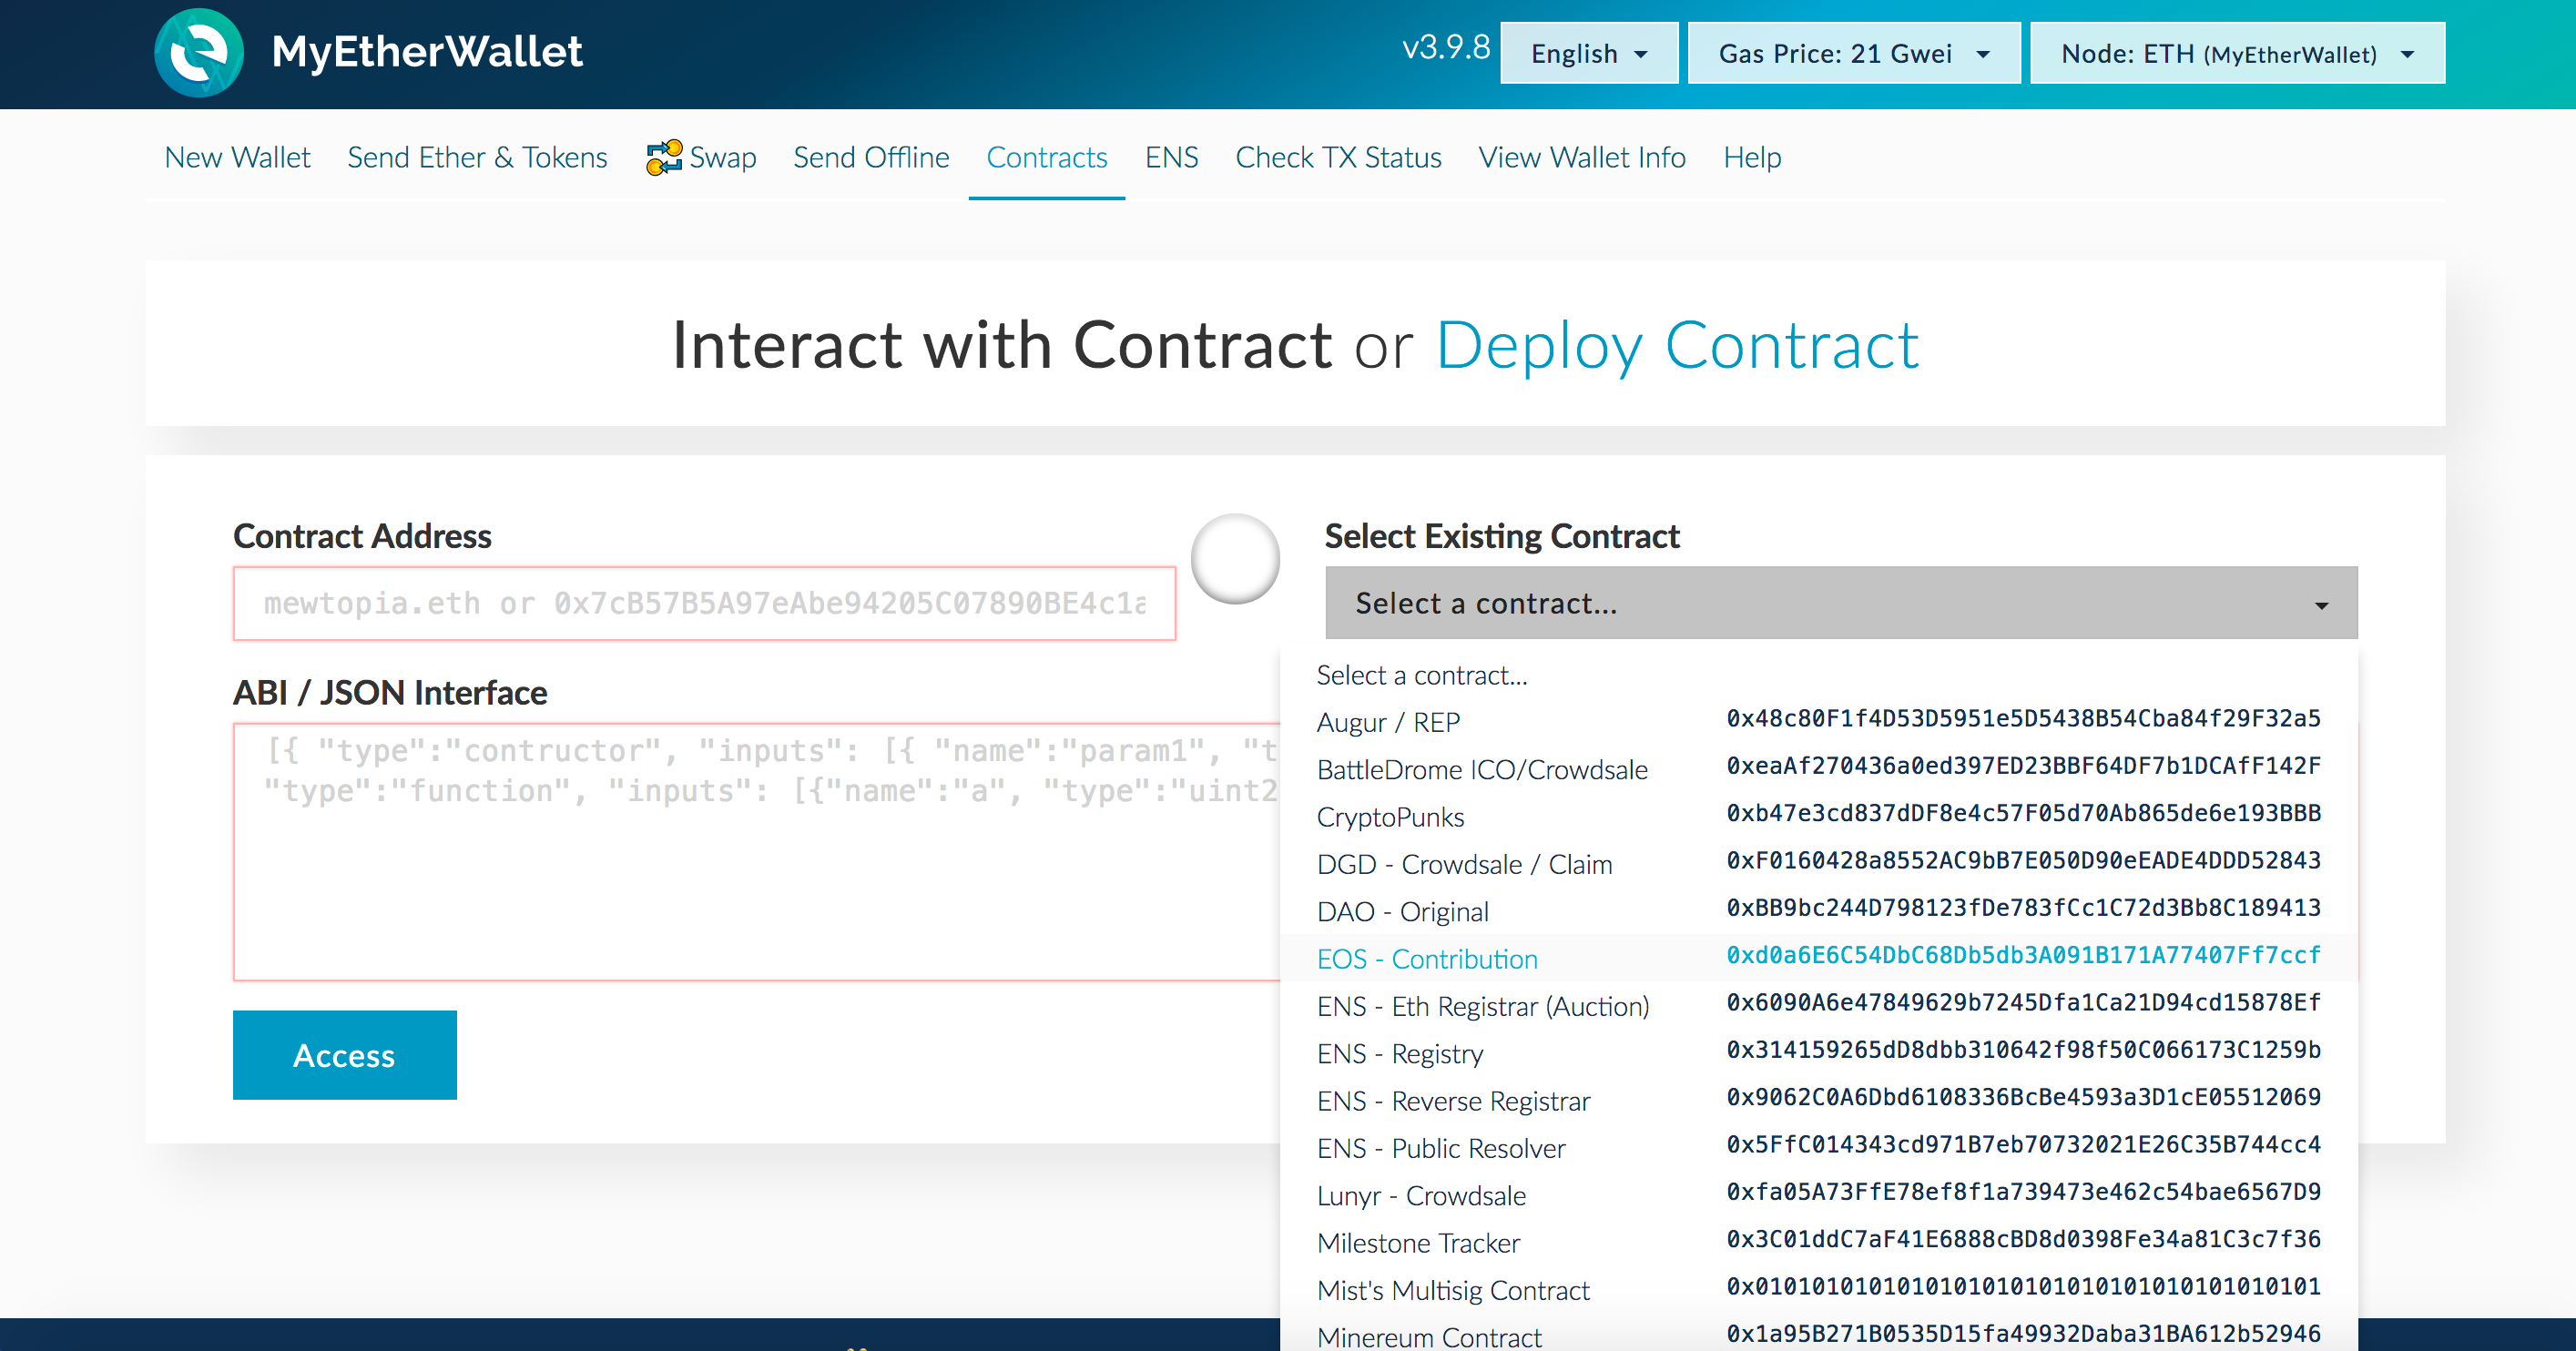Select ENS - Public Resolver contract
The width and height of the screenshot is (2576, 1351).
coord(1819,1148)
